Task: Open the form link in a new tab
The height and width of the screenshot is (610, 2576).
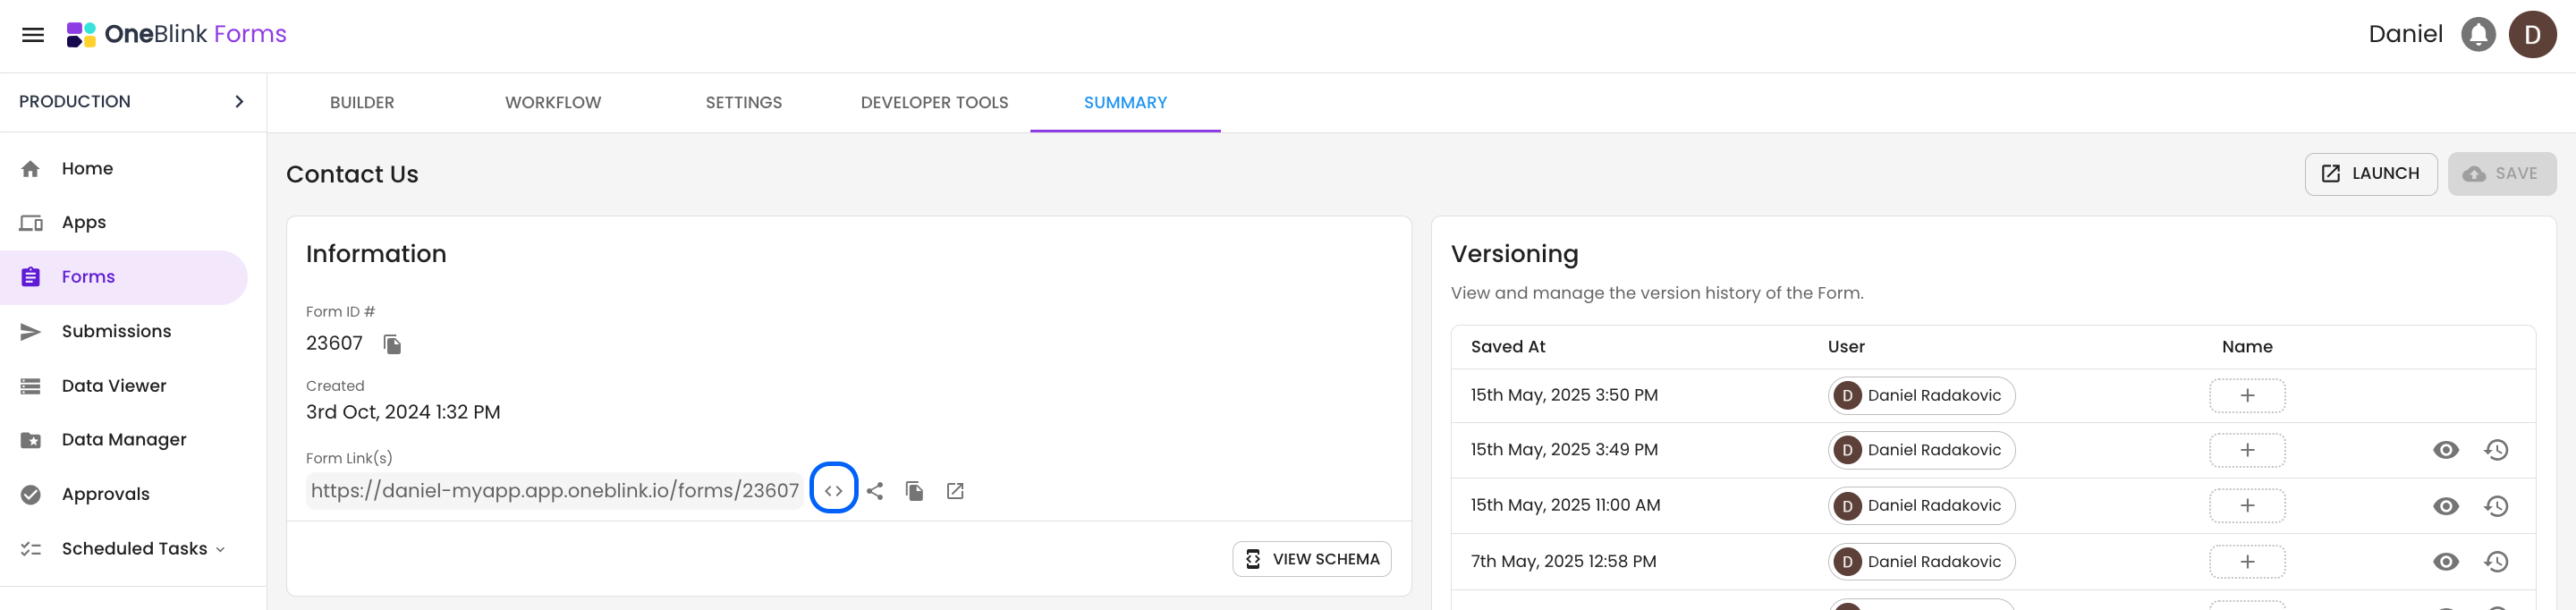Action: 955,491
